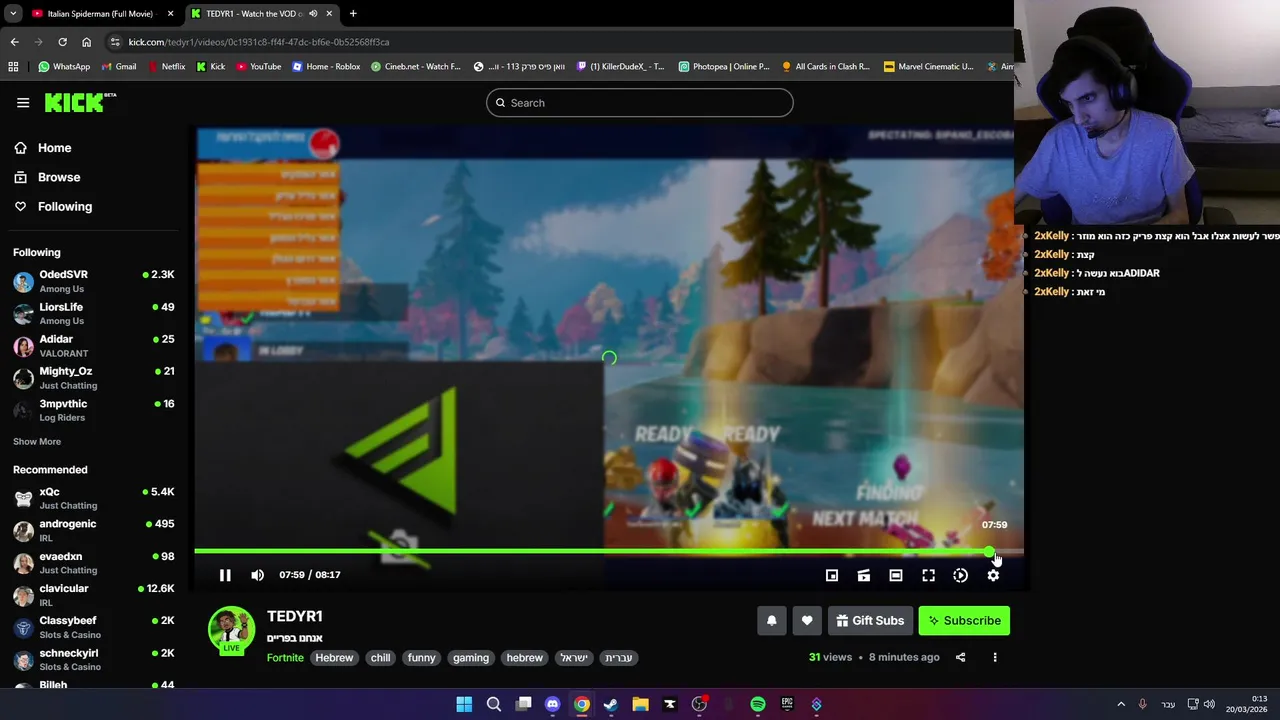Screen dimensions: 1280x720
Task: Click the notification bell button
Action: click(771, 621)
